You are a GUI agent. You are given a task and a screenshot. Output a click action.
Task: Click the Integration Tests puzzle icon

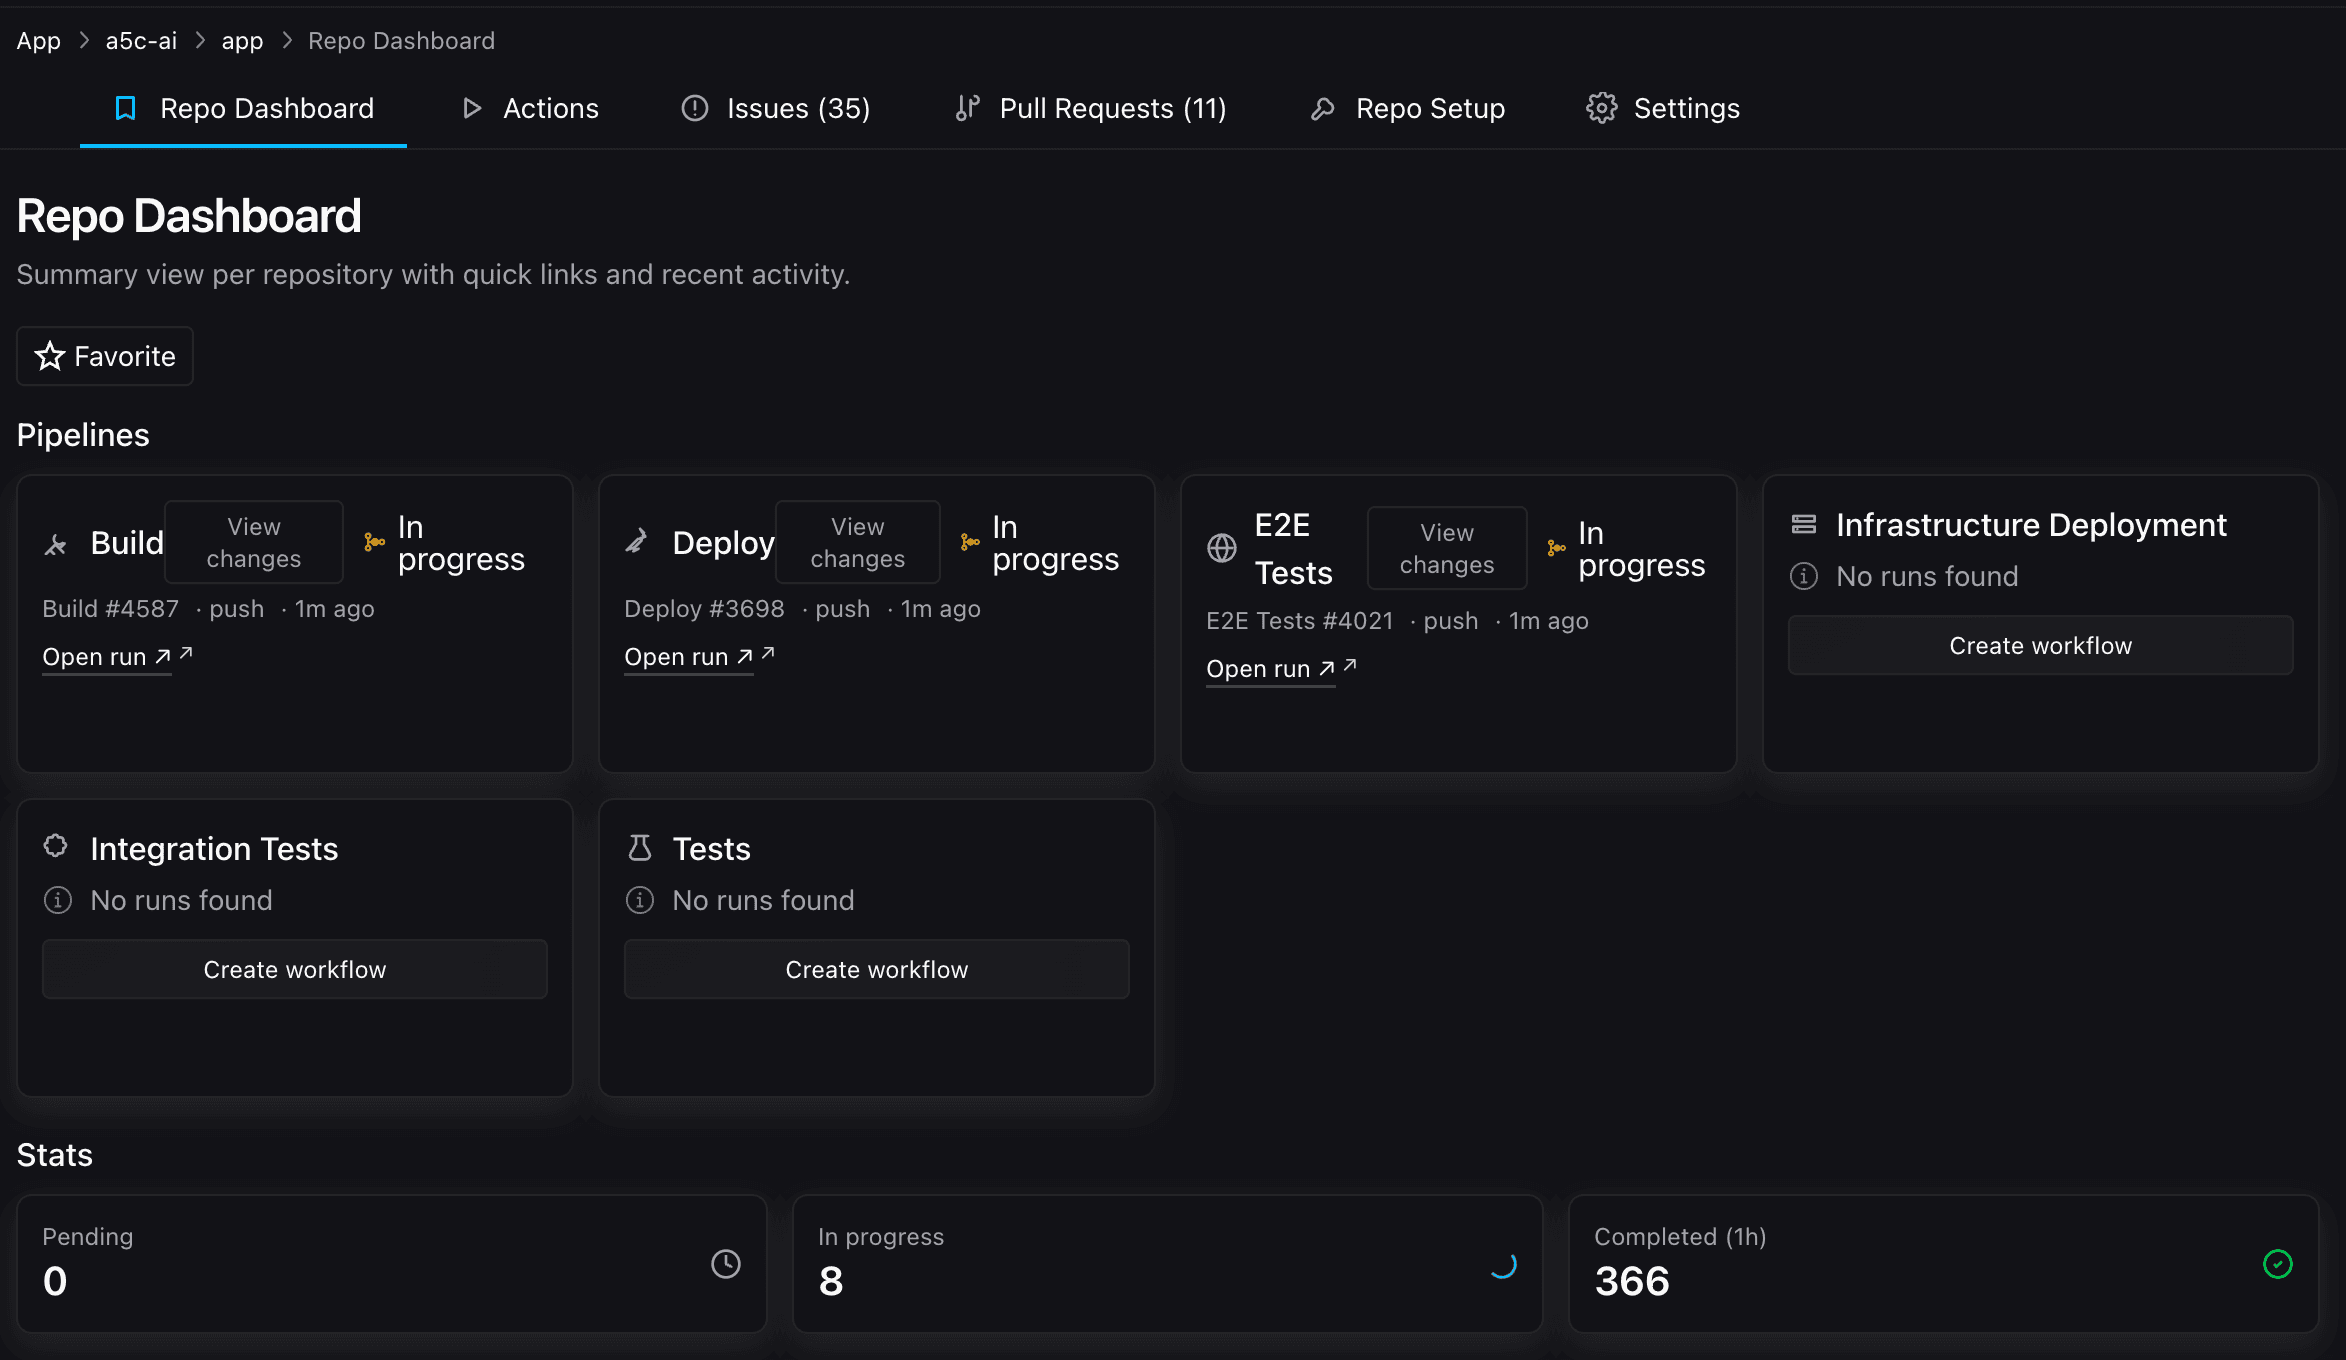[56, 846]
